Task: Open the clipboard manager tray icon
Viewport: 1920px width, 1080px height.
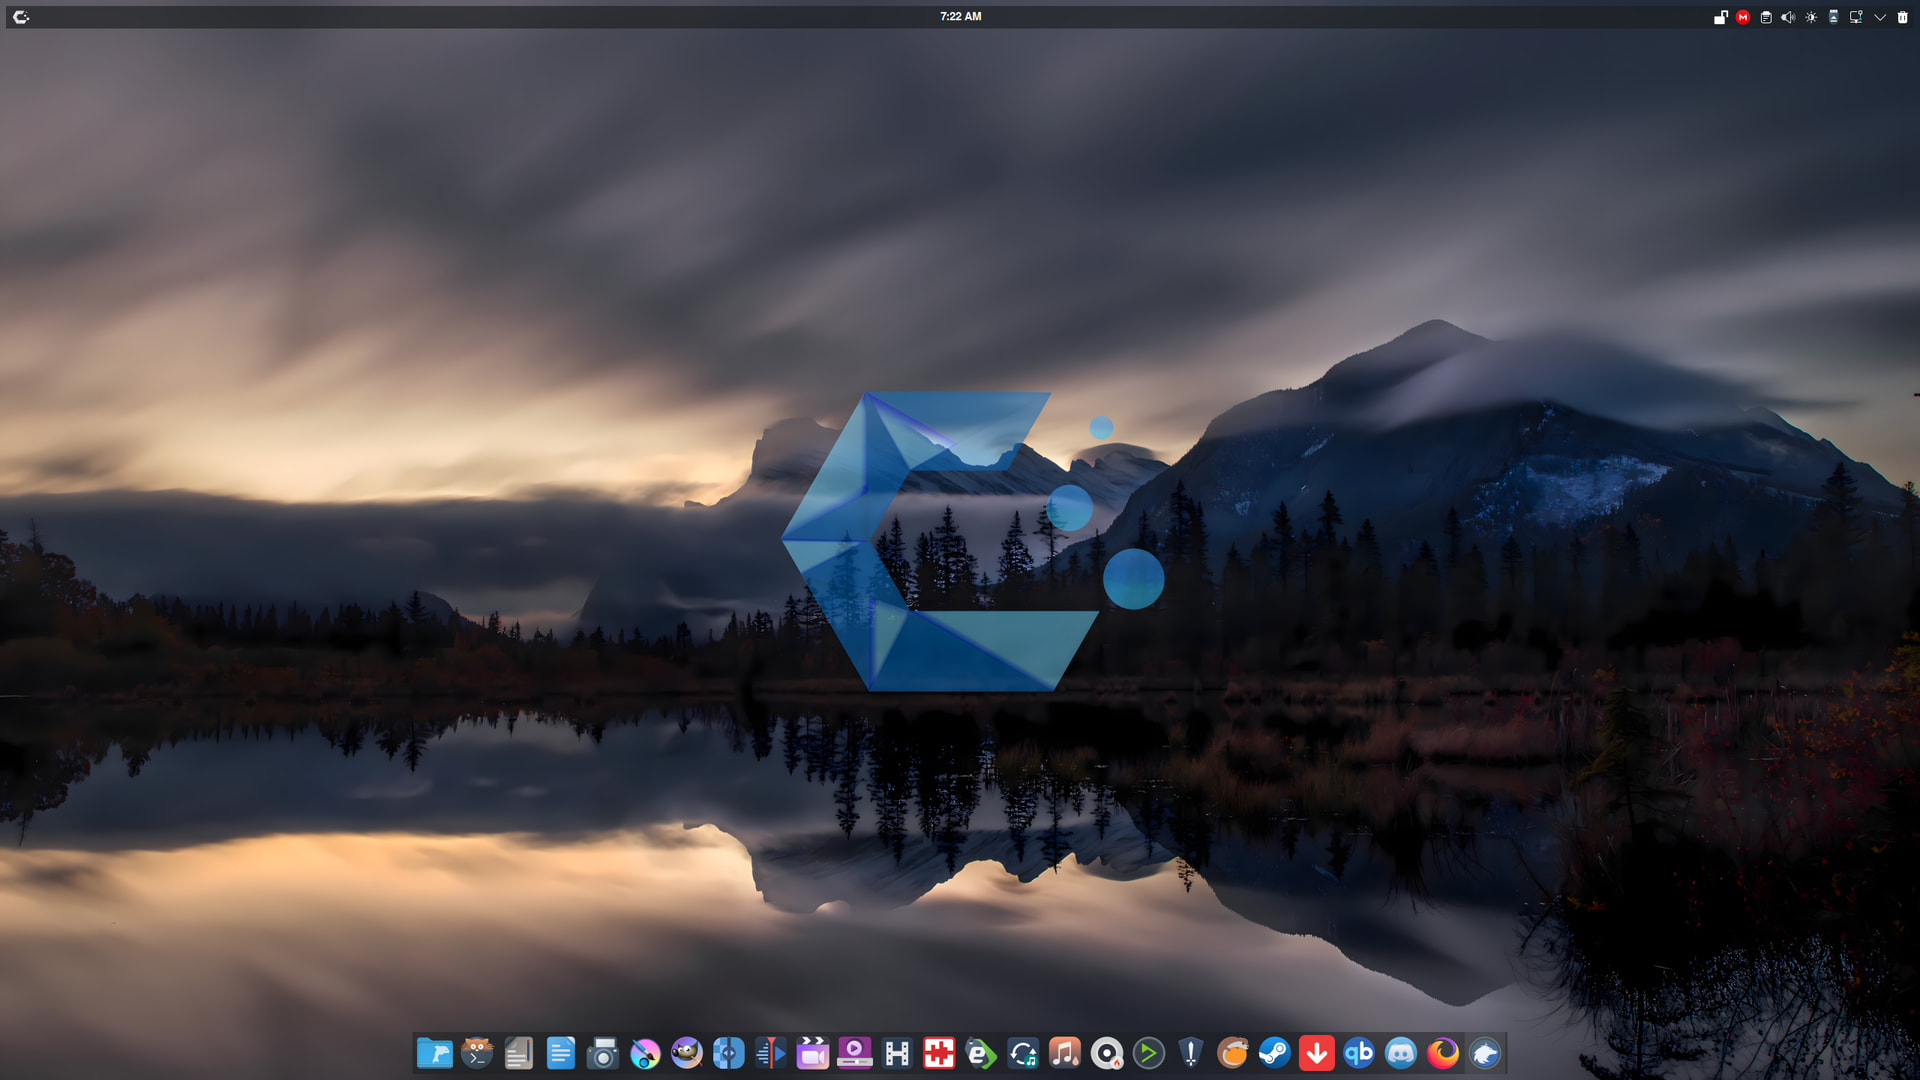Action: click(x=1766, y=17)
